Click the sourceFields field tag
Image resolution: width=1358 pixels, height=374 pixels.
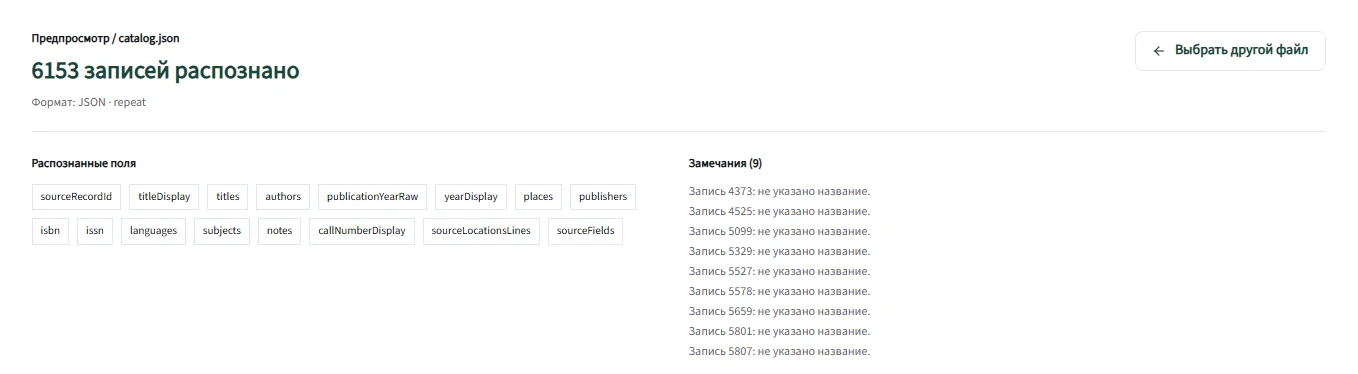click(586, 231)
